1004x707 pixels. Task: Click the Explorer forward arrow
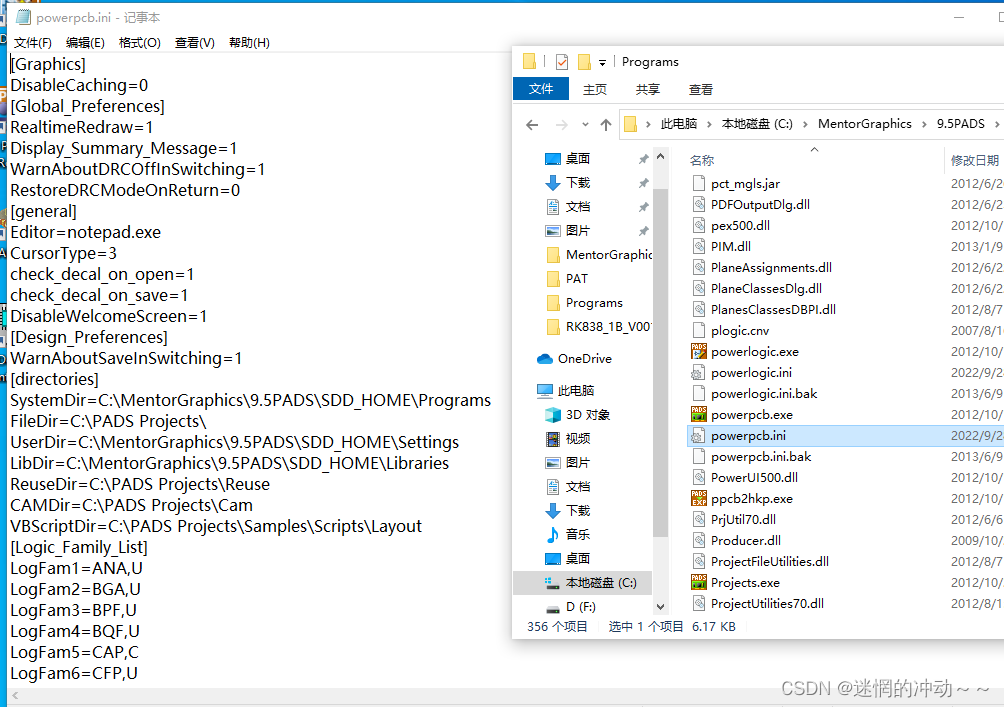pos(562,125)
